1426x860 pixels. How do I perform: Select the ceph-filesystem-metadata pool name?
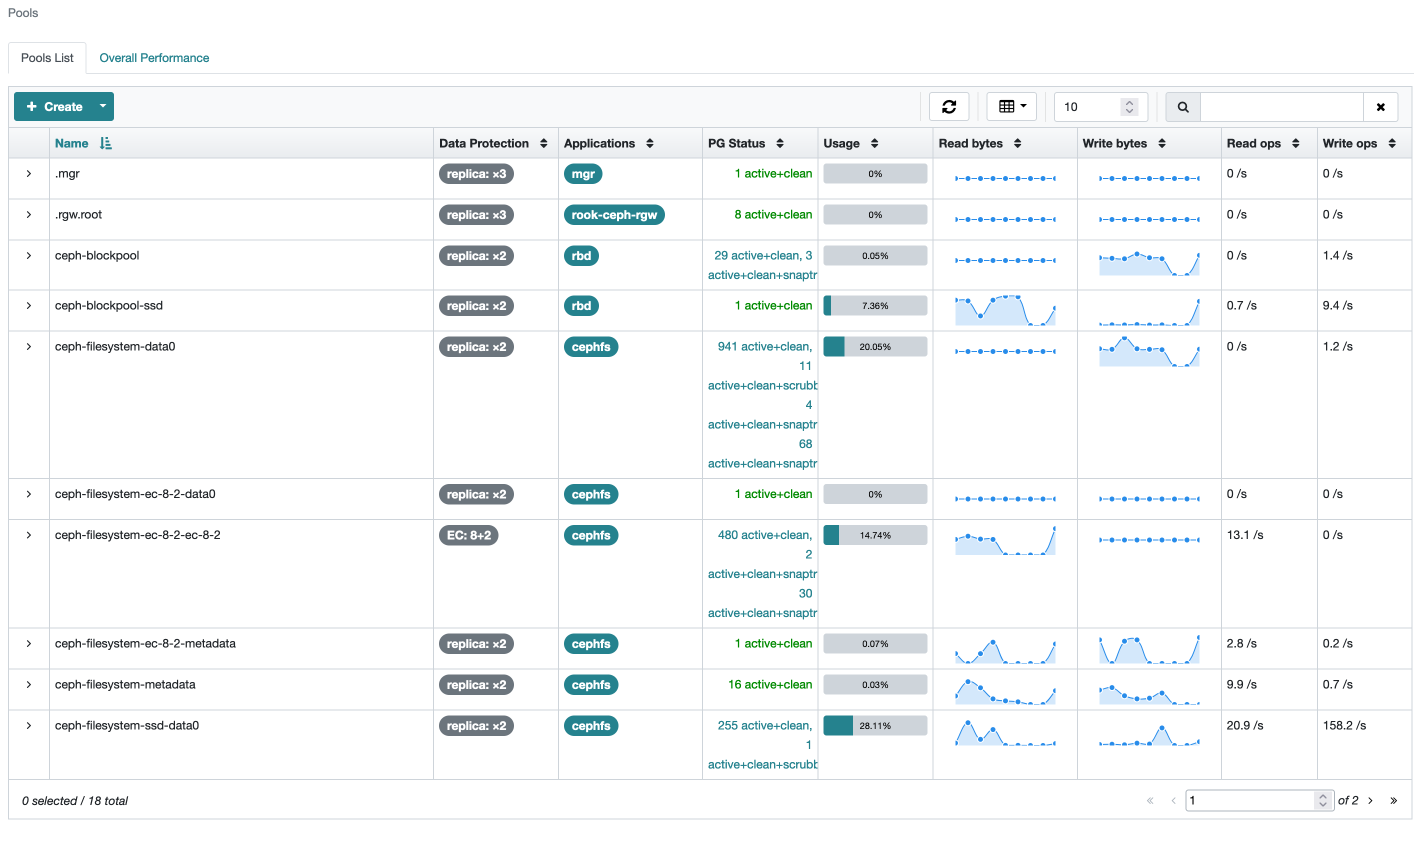tap(125, 685)
